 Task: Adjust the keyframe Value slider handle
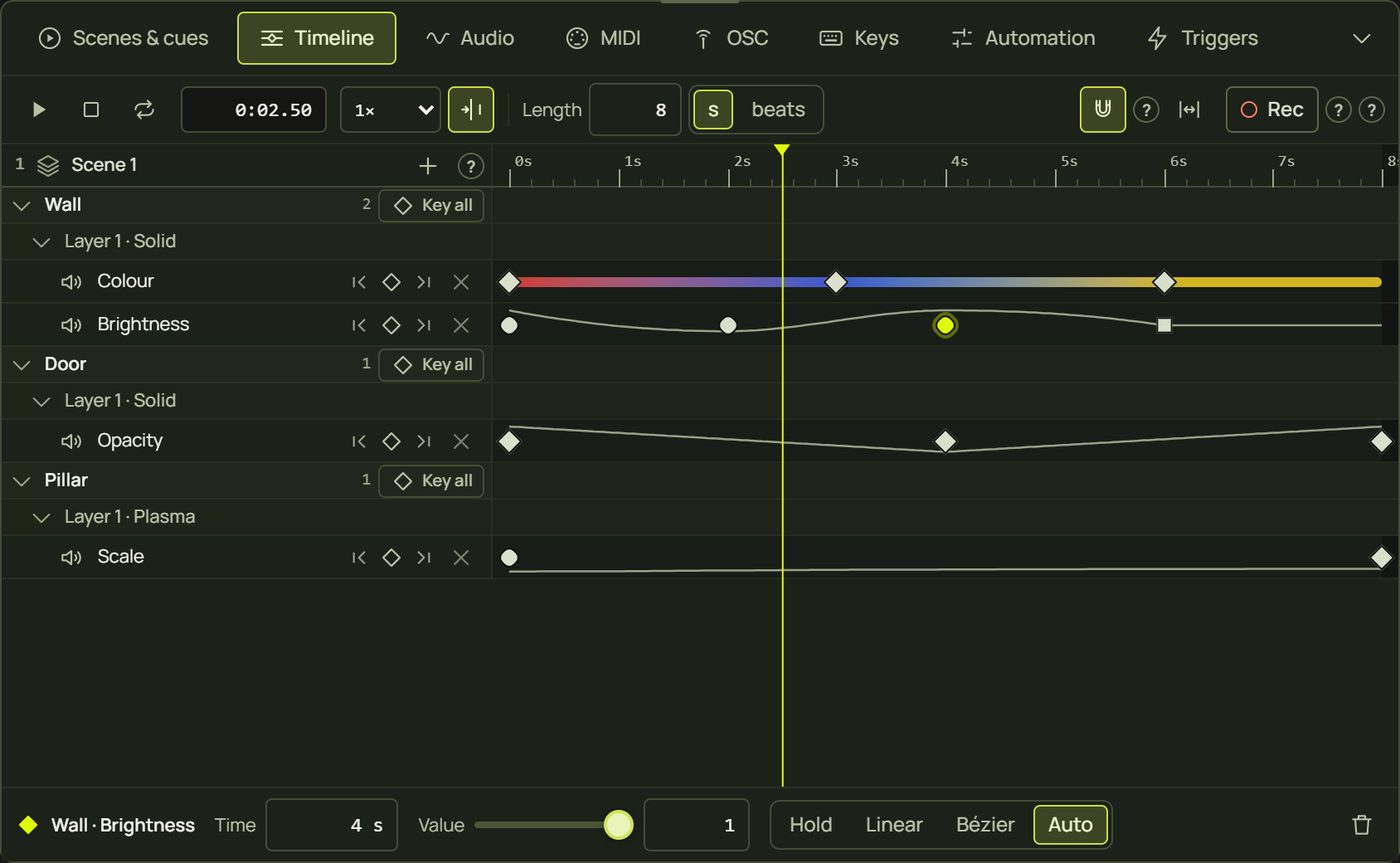pyautogui.click(x=619, y=825)
